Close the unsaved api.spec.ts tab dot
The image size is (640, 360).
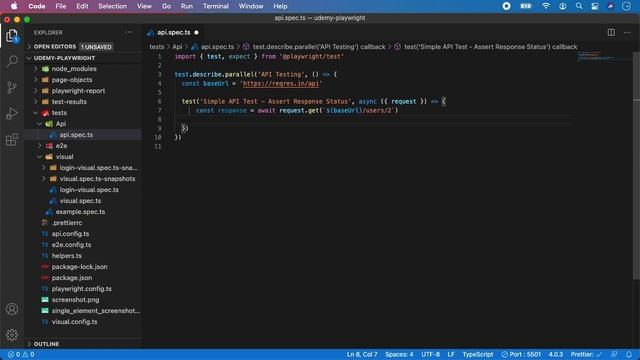point(196,32)
